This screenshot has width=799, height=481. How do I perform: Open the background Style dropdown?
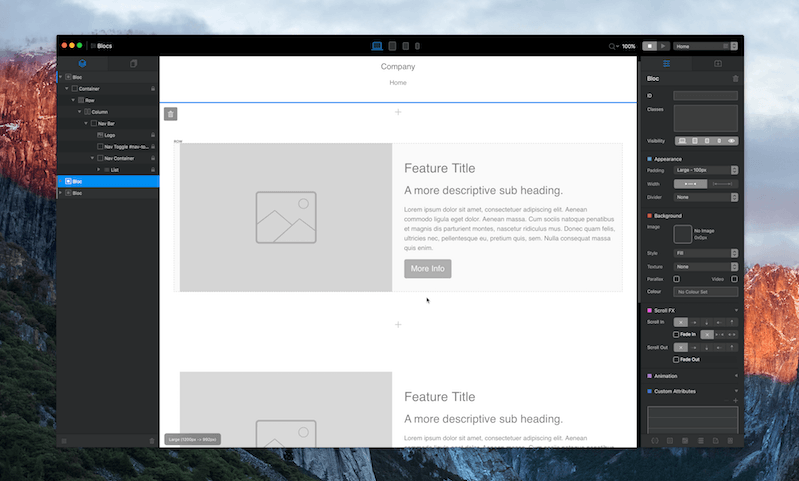coord(706,253)
